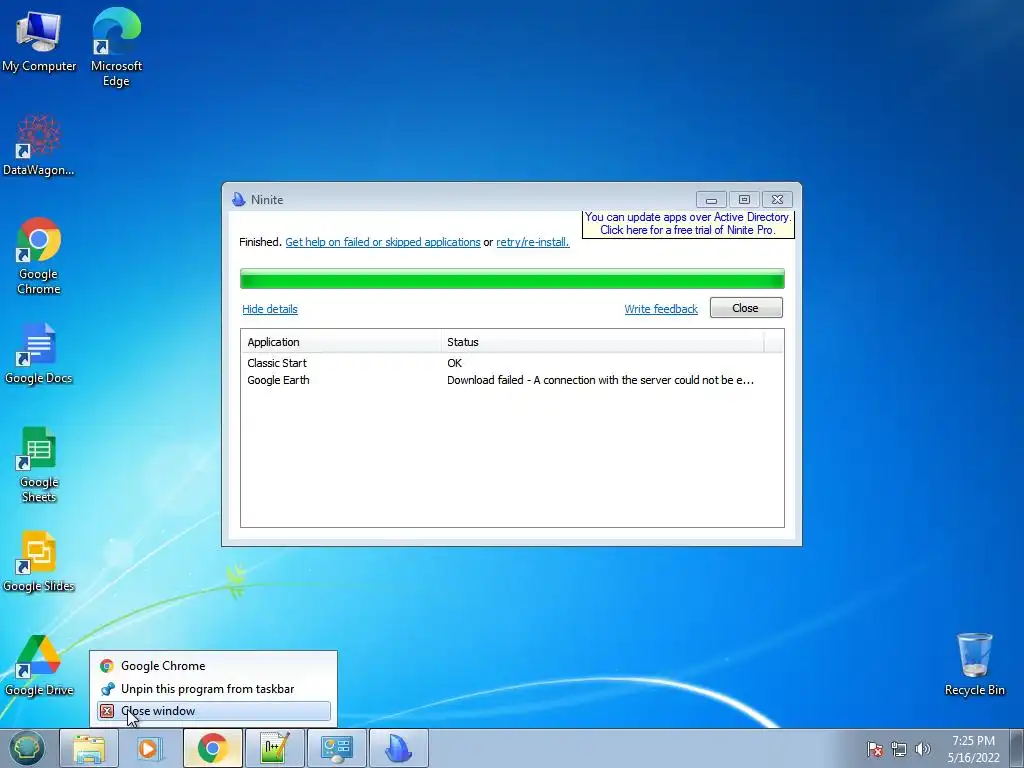This screenshot has width=1024, height=768.
Task: Open Google Chrome desktop shortcut
Action: 39,255
